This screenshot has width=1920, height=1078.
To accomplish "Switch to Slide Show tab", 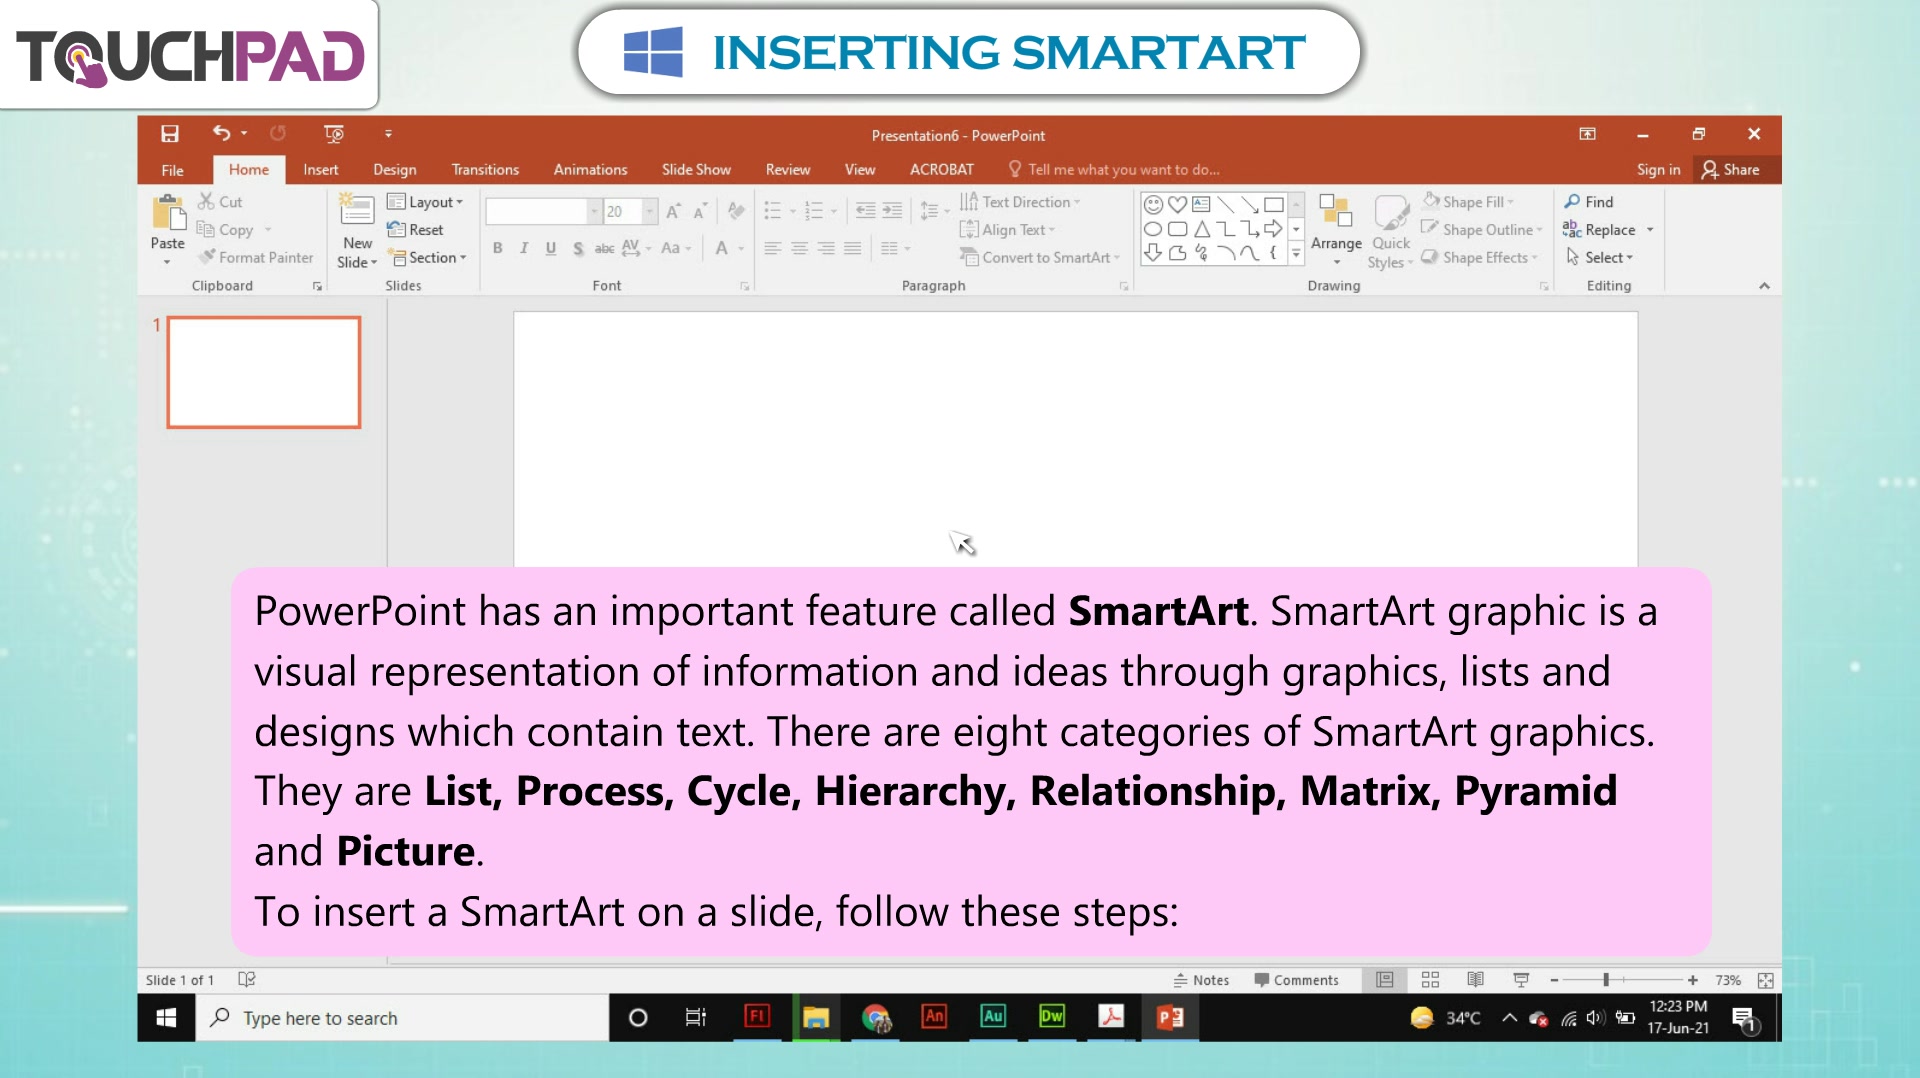I will (x=696, y=170).
